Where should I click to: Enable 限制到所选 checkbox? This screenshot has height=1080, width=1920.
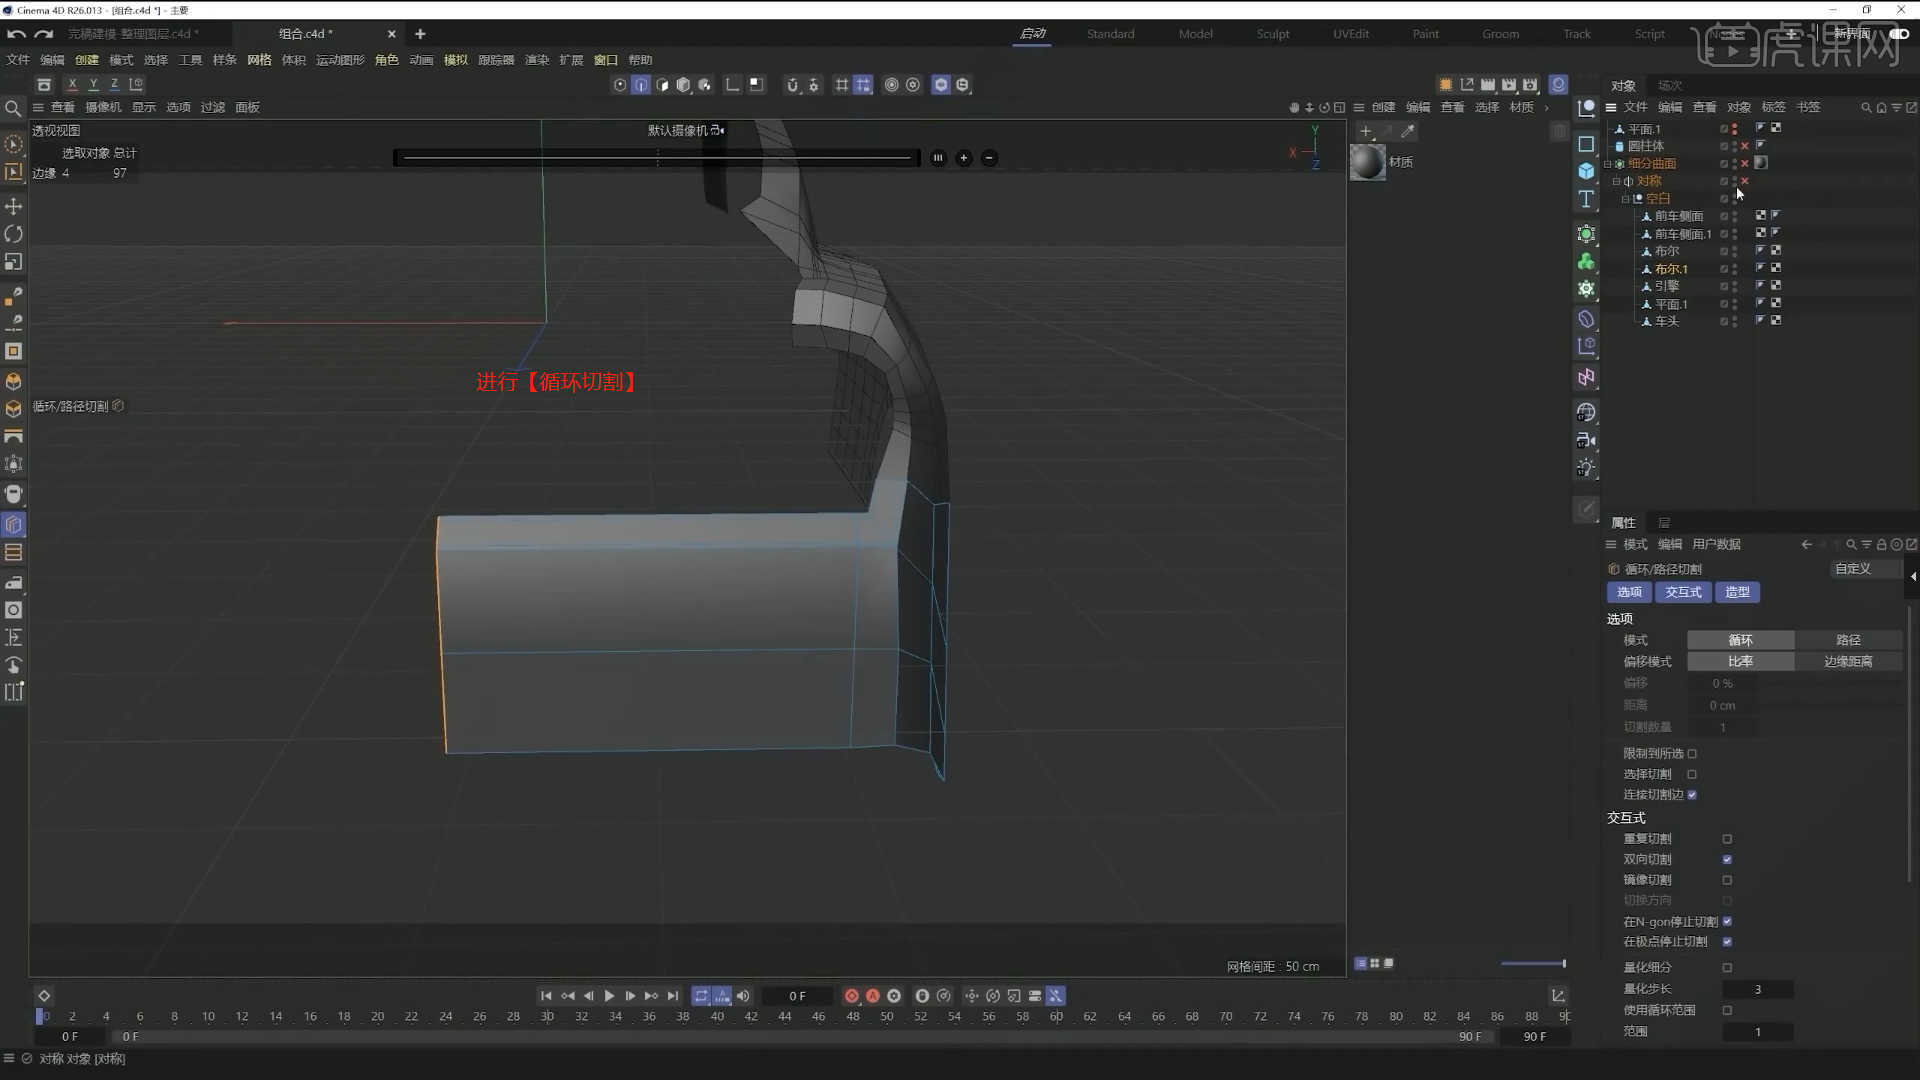coord(1692,754)
